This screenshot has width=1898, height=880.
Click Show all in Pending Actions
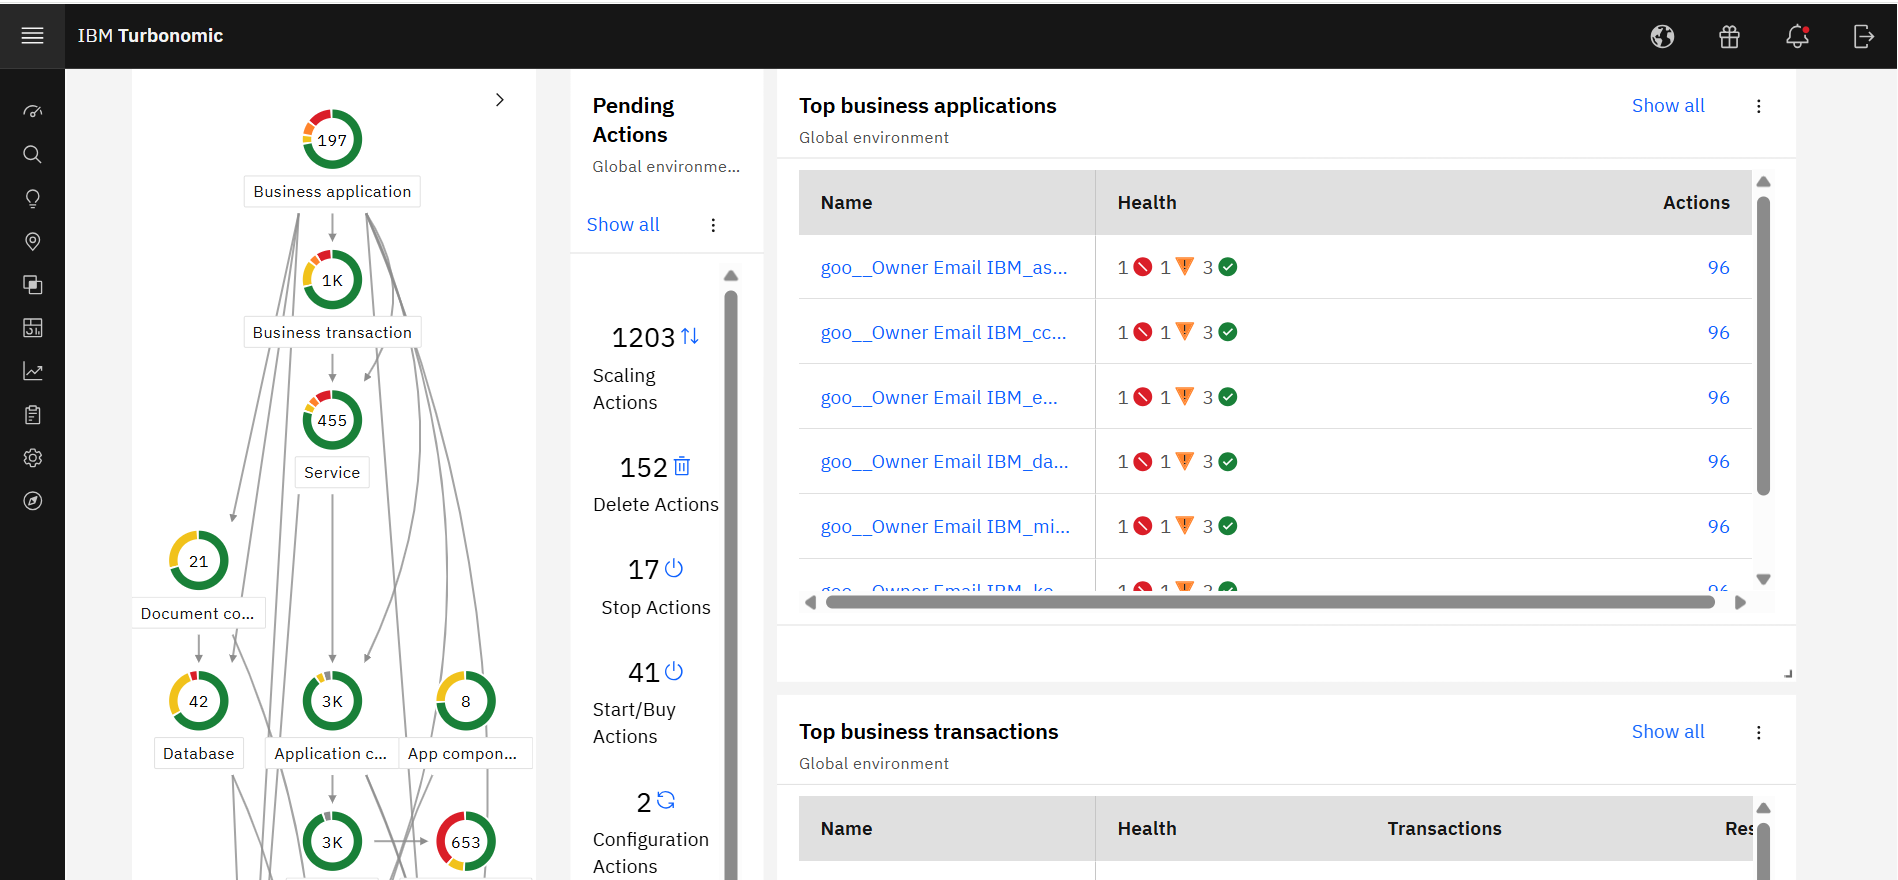pyautogui.click(x=622, y=225)
